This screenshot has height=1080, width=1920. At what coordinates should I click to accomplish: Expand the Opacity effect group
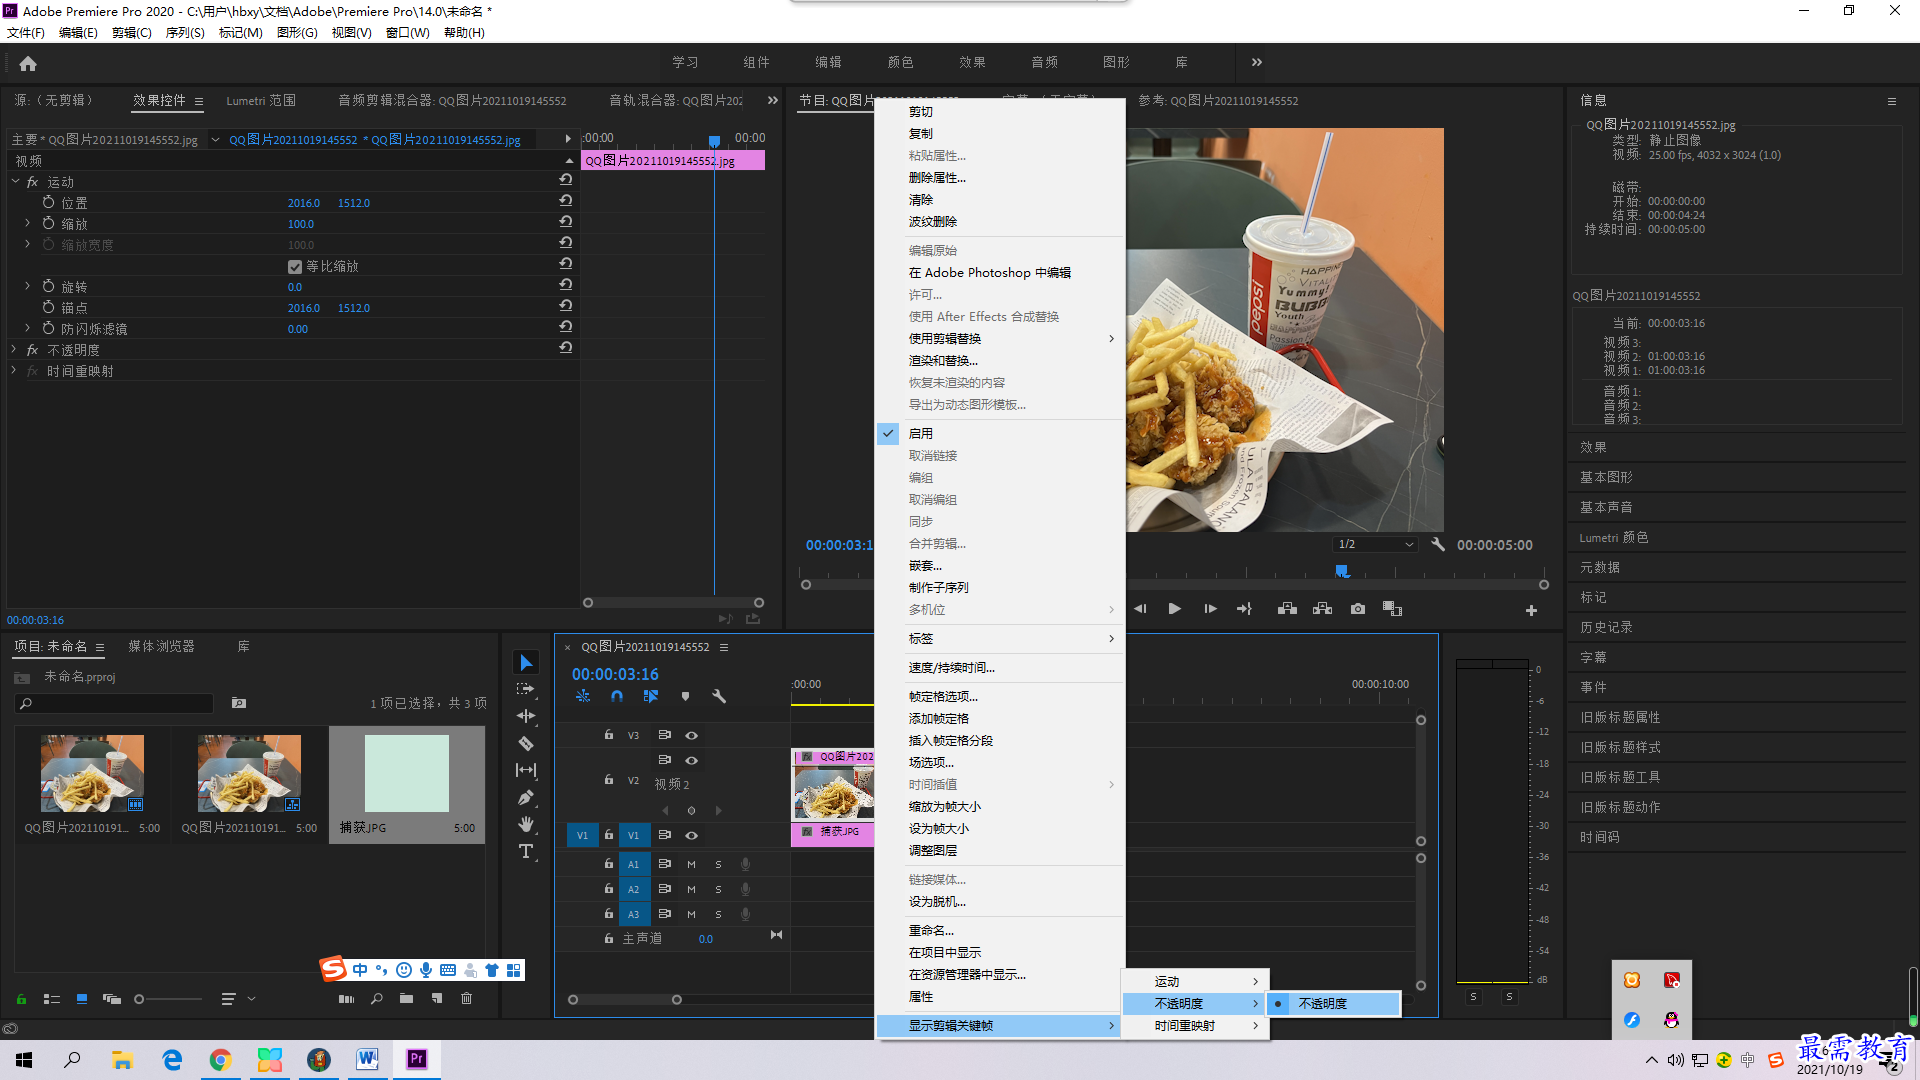[x=14, y=350]
